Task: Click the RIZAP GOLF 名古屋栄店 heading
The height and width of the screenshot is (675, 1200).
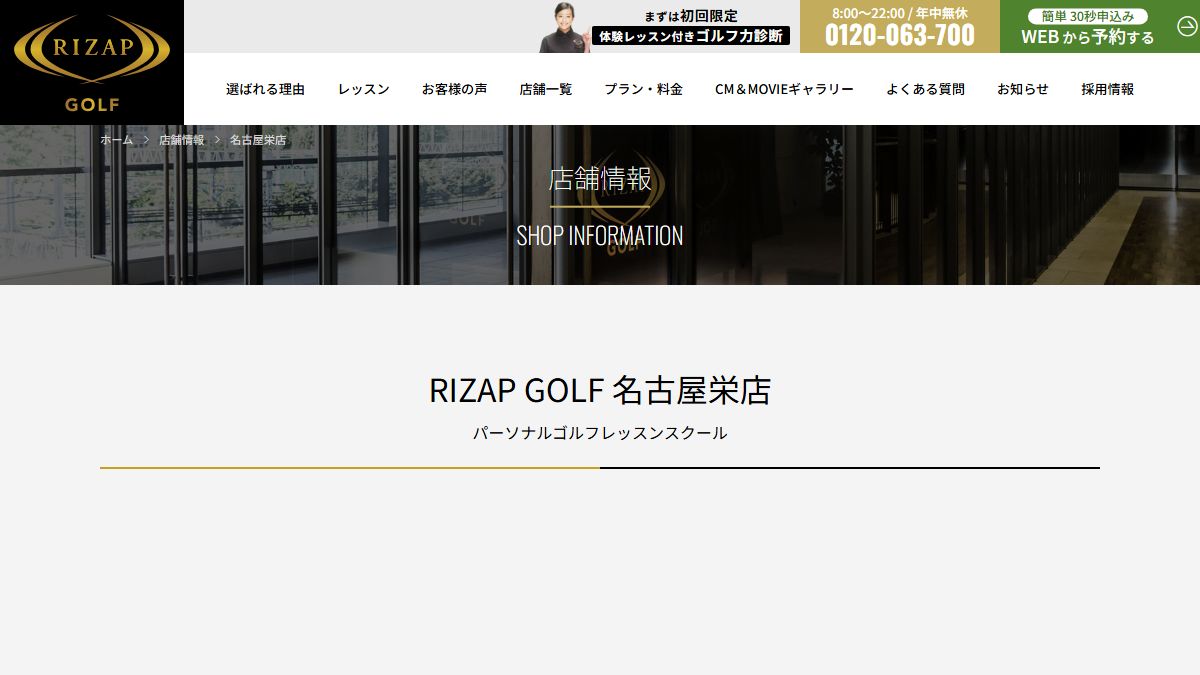Action: (600, 390)
